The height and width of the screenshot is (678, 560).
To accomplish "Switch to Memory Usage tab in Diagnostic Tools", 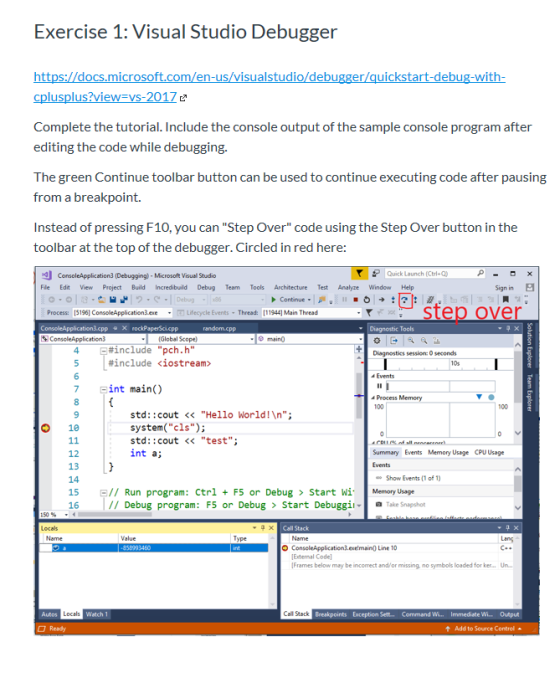I will (x=448, y=452).
